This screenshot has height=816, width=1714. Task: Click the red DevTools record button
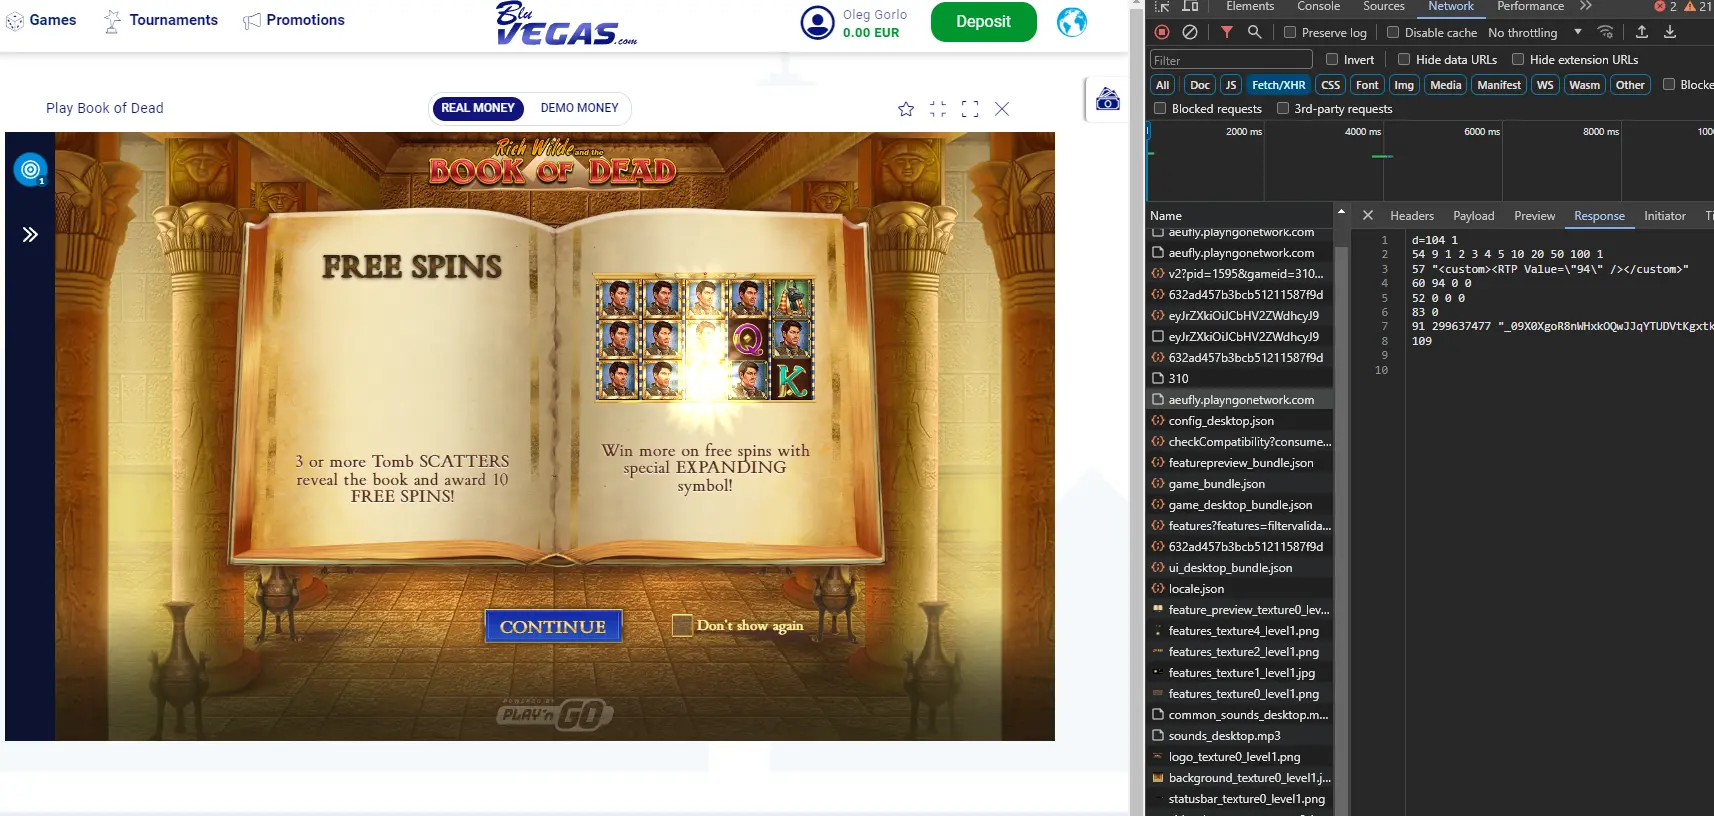[x=1162, y=32]
